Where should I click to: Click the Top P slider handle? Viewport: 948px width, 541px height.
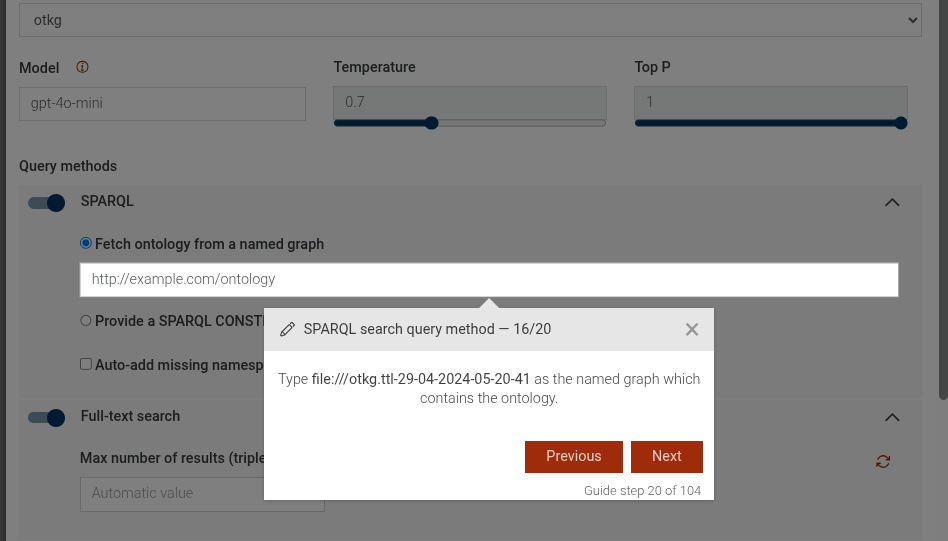coord(901,123)
